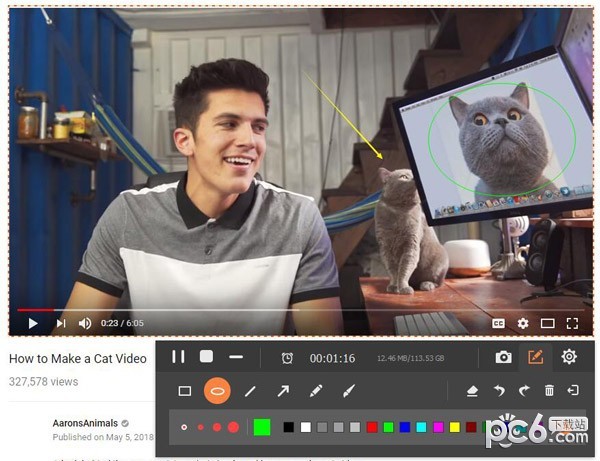
Task: Minimize the recorder toolbar
Action: click(236, 356)
